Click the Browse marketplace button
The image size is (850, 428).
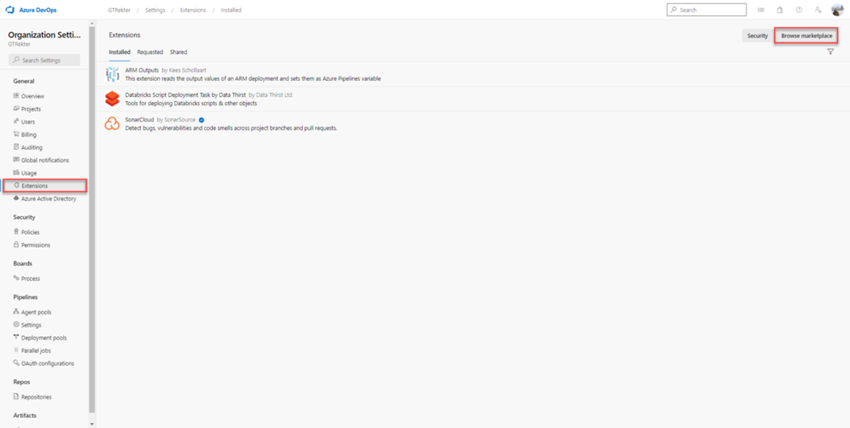coord(806,36)
